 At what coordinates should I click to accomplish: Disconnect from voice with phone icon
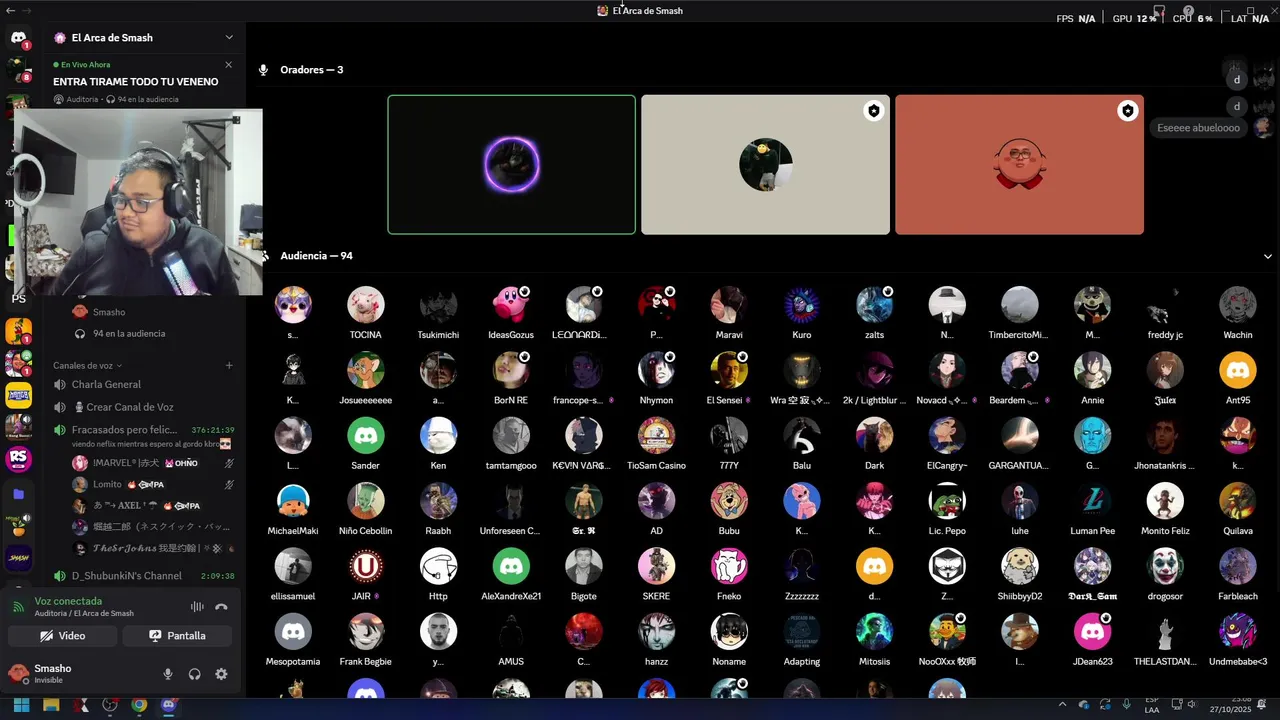tap(221, 607)
